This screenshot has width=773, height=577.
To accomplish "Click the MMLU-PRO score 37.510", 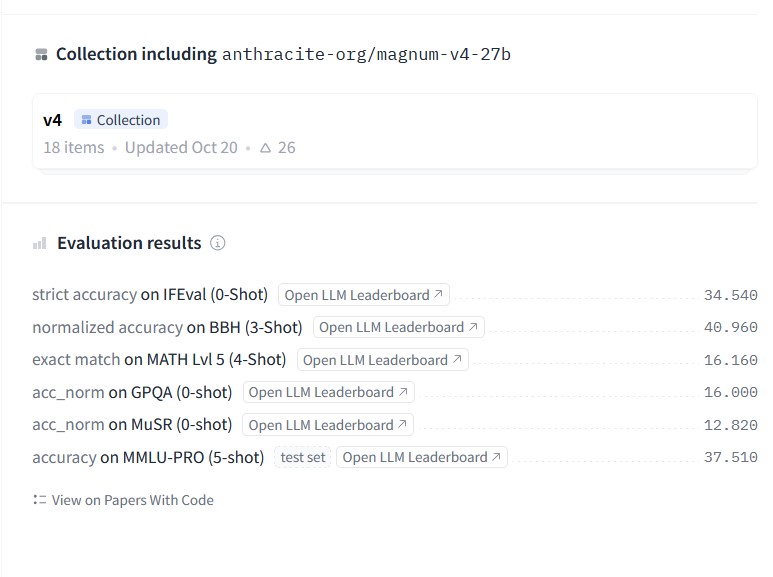I will [x=731, y=457].
